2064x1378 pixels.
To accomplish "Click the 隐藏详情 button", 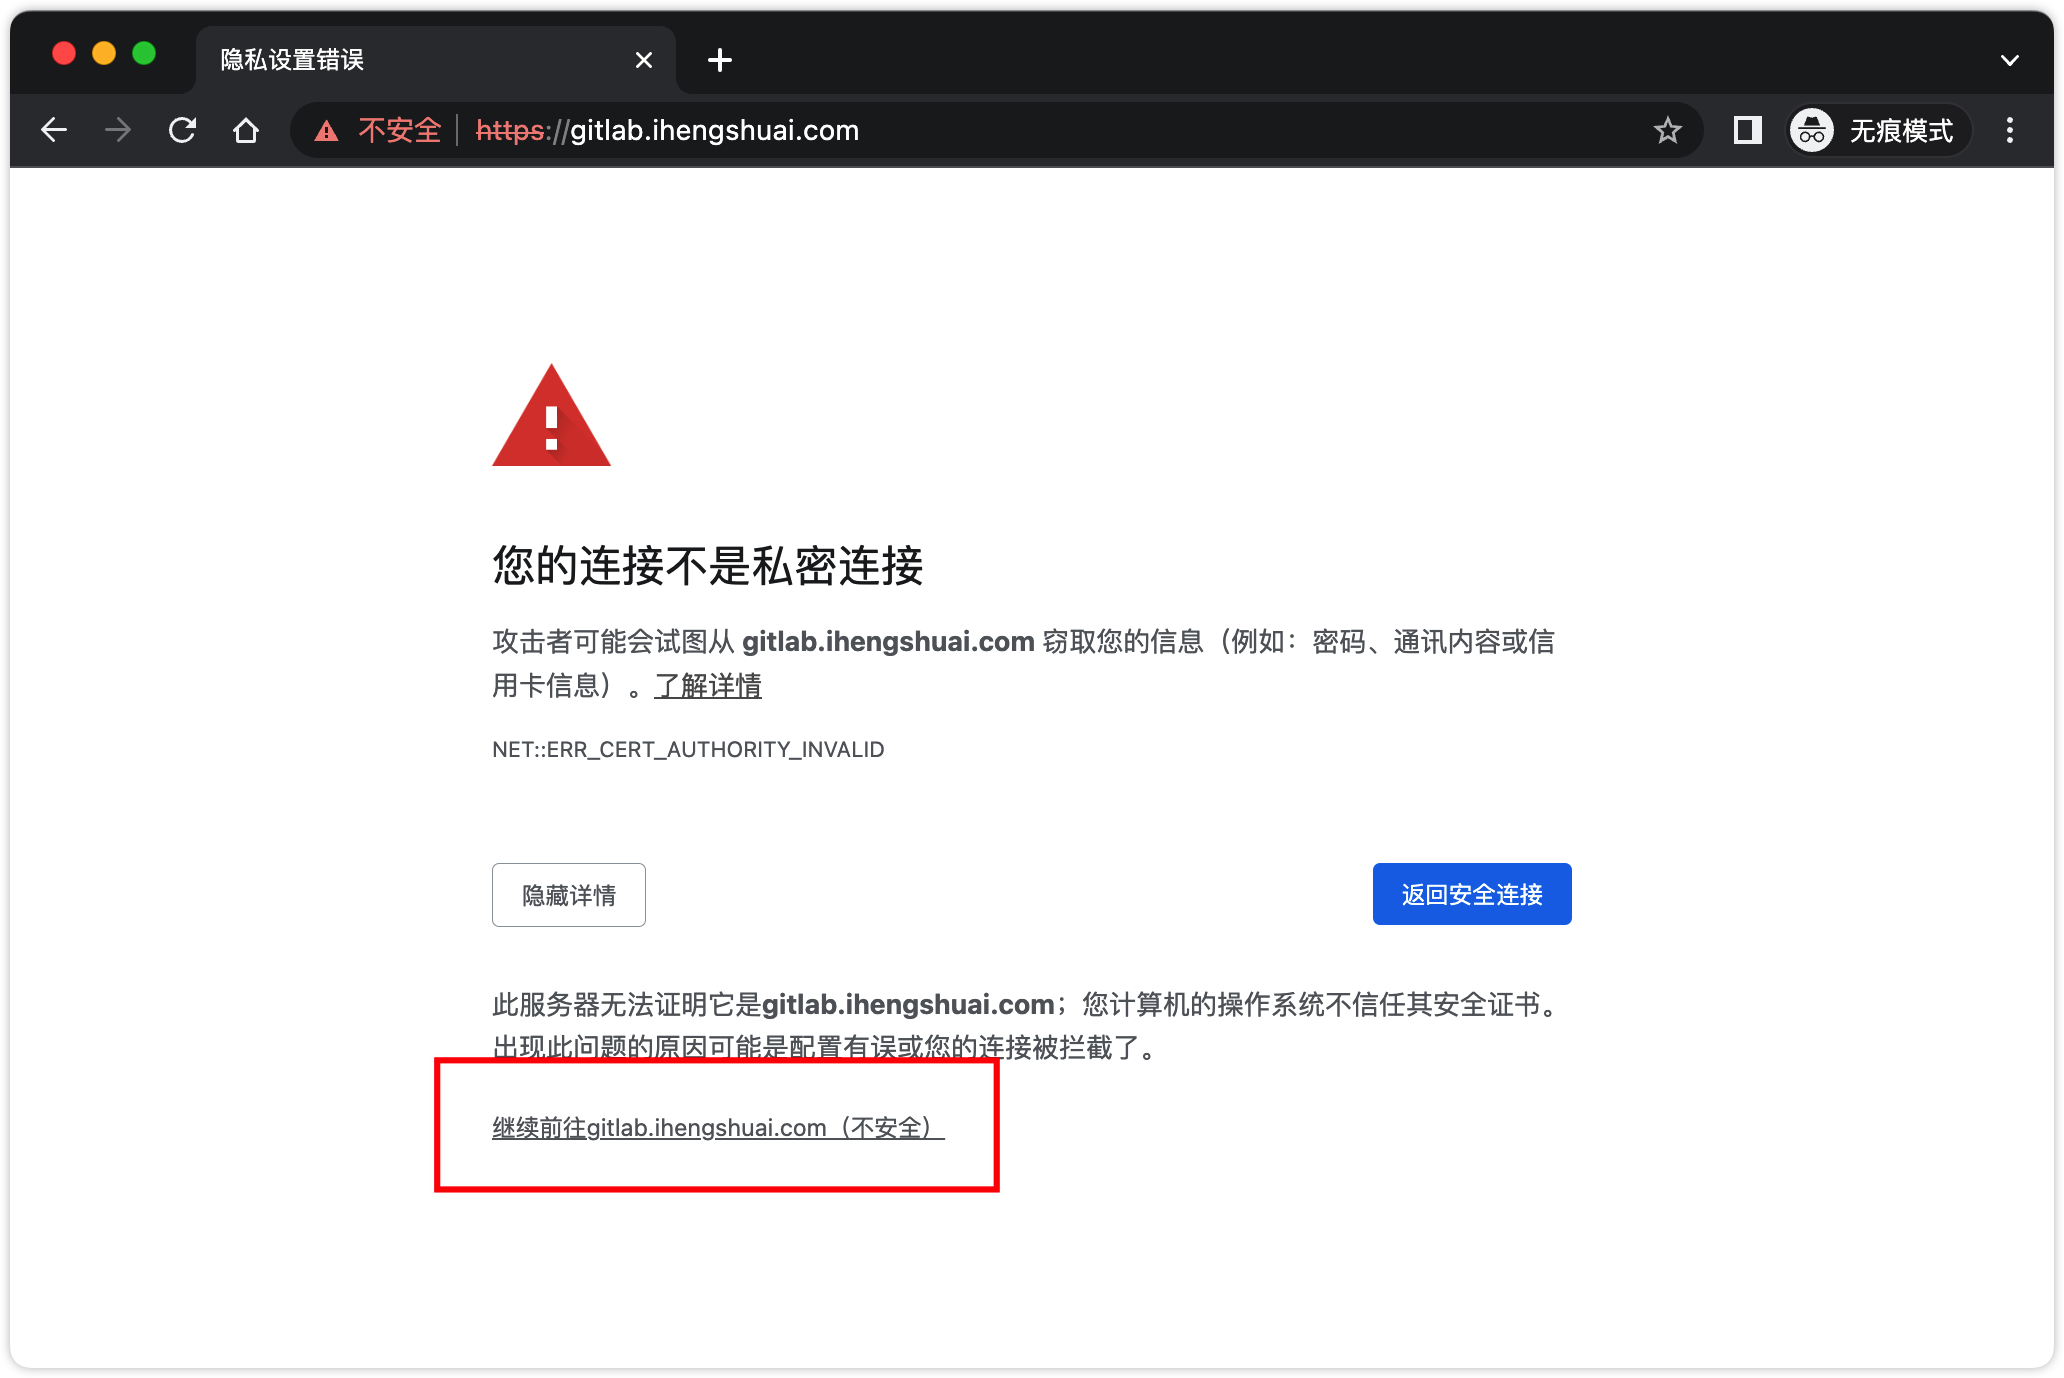I will (568, 894).
